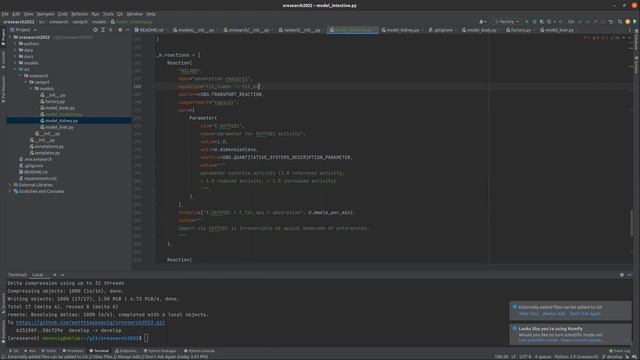Click the Python interpreter status bar widget
This screenshot has height=360, width=640.
point(576,357)
